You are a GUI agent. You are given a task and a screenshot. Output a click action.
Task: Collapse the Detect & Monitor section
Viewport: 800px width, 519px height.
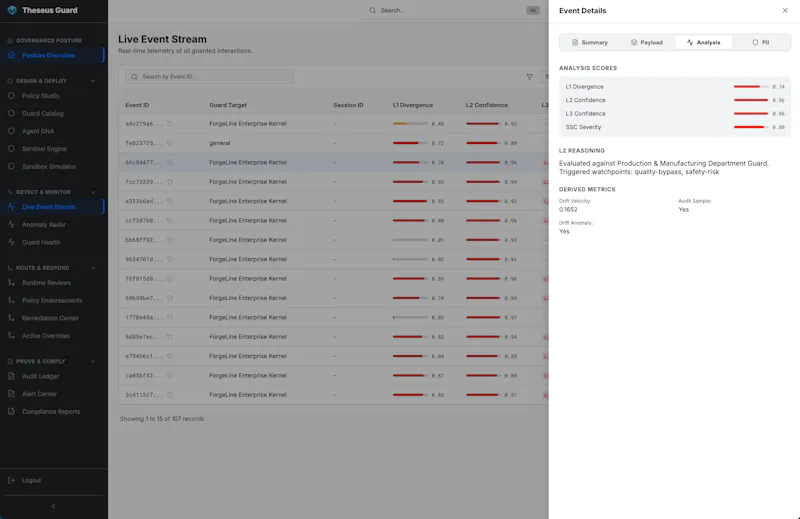click(93, 192)
